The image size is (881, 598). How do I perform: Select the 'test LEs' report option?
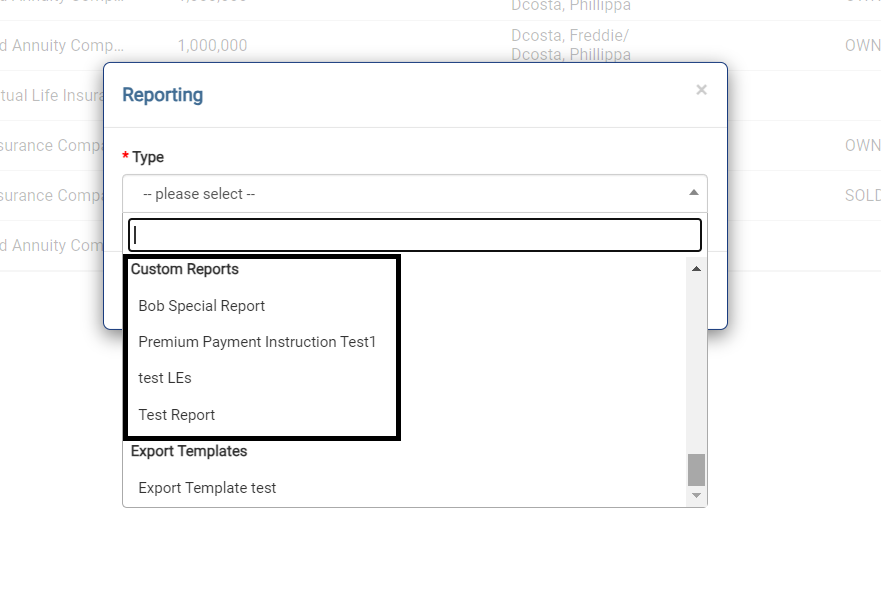(165, 378)
